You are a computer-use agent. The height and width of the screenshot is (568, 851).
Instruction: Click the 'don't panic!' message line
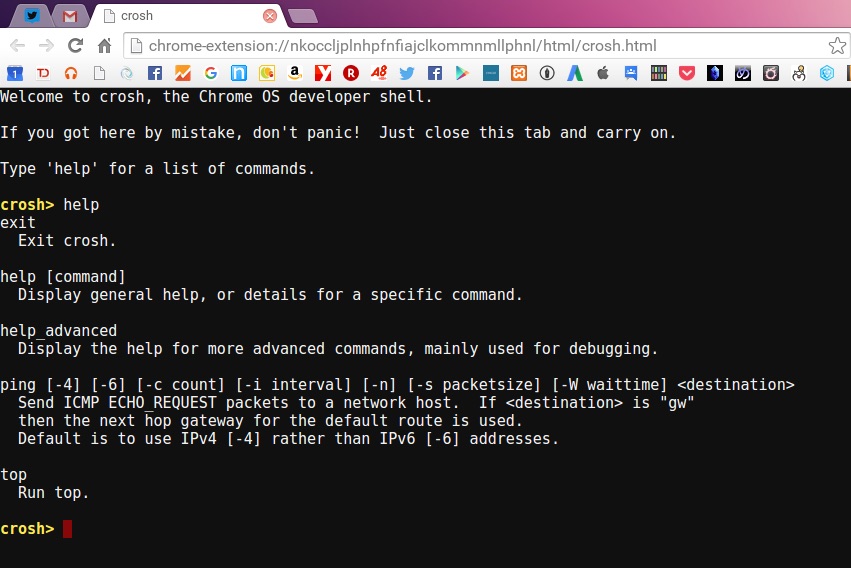pos(338,133)
